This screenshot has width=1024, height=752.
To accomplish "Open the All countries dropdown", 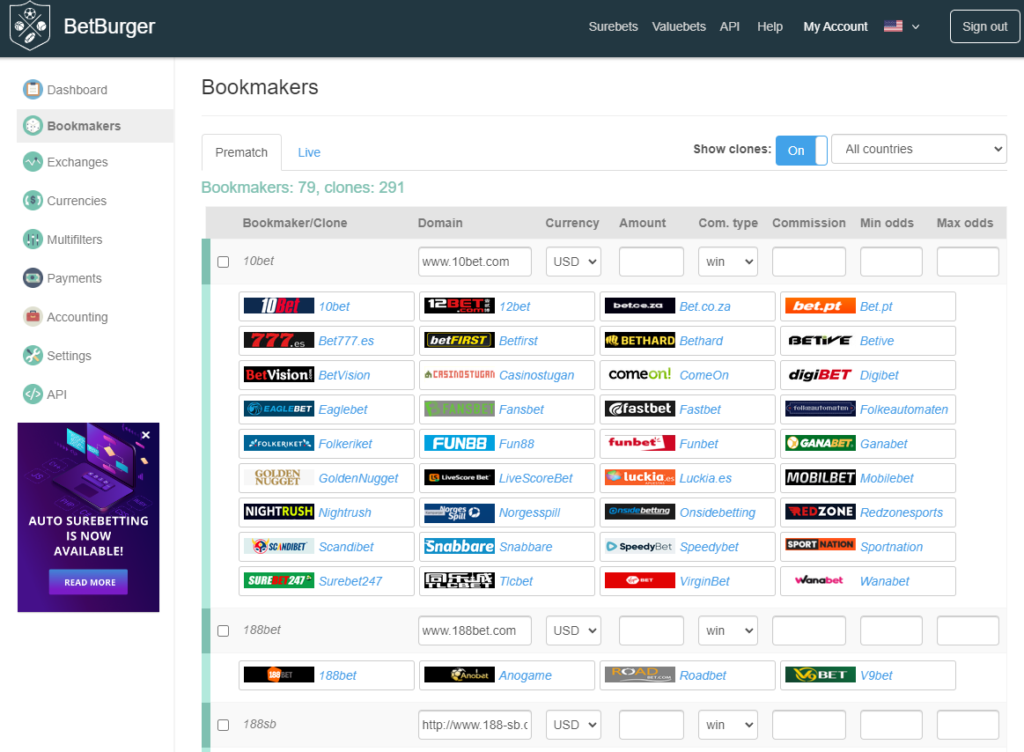I will (919, 149).
